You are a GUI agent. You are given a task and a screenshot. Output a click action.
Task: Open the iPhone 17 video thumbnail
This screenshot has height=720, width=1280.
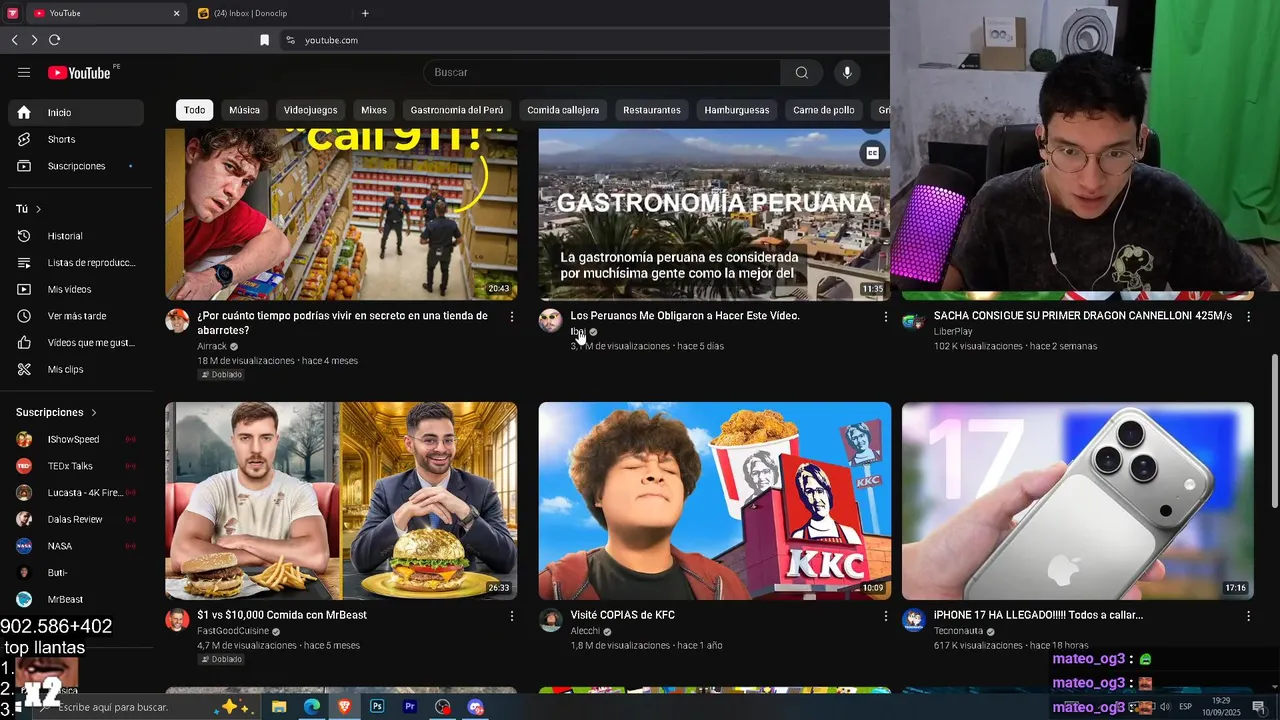pyautogui.click(x=1077, y=501)
